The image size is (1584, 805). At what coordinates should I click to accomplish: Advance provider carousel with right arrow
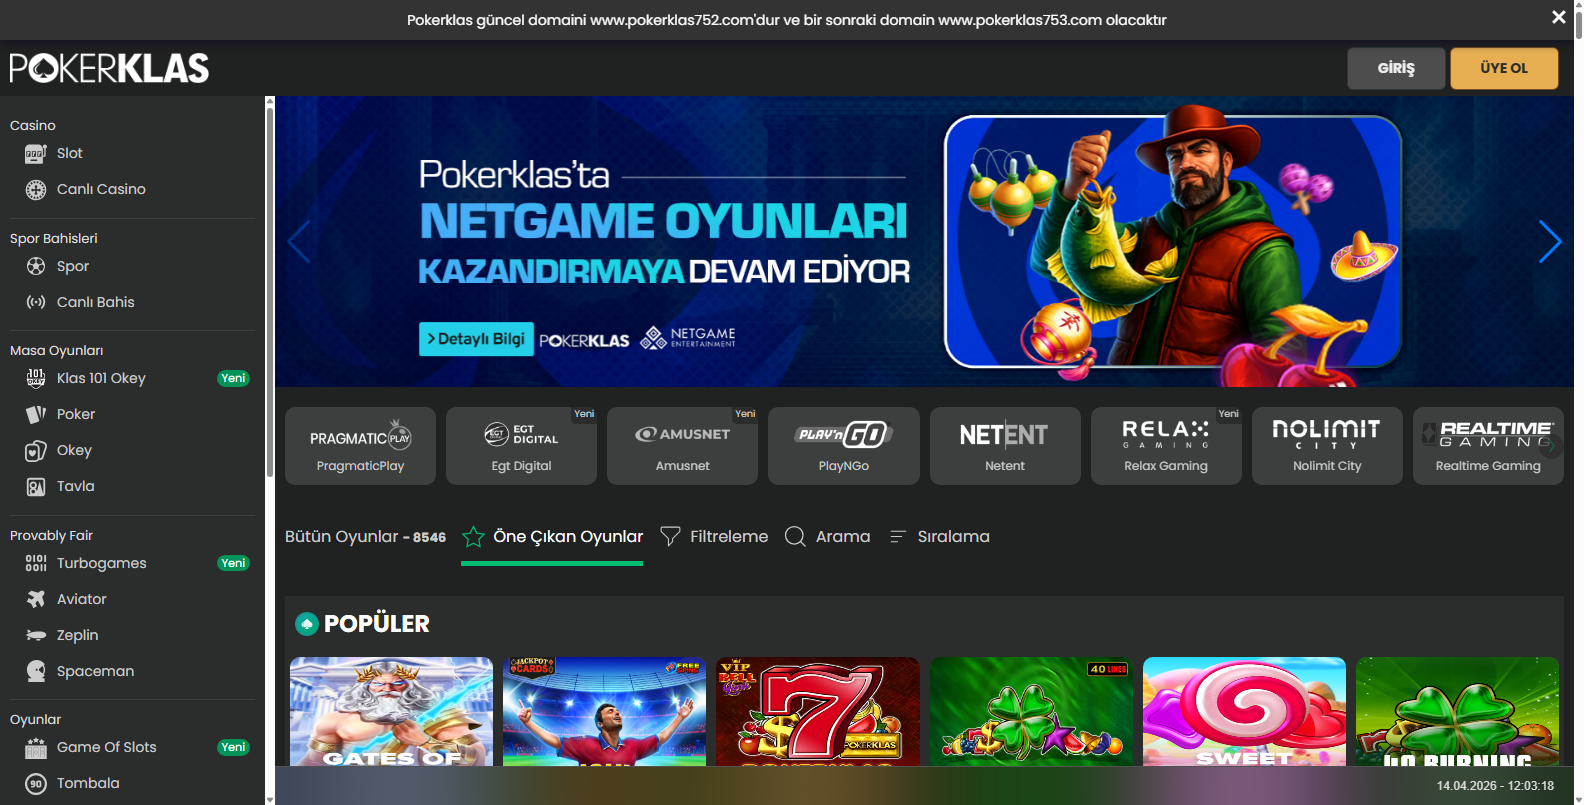pos(1551,446)
